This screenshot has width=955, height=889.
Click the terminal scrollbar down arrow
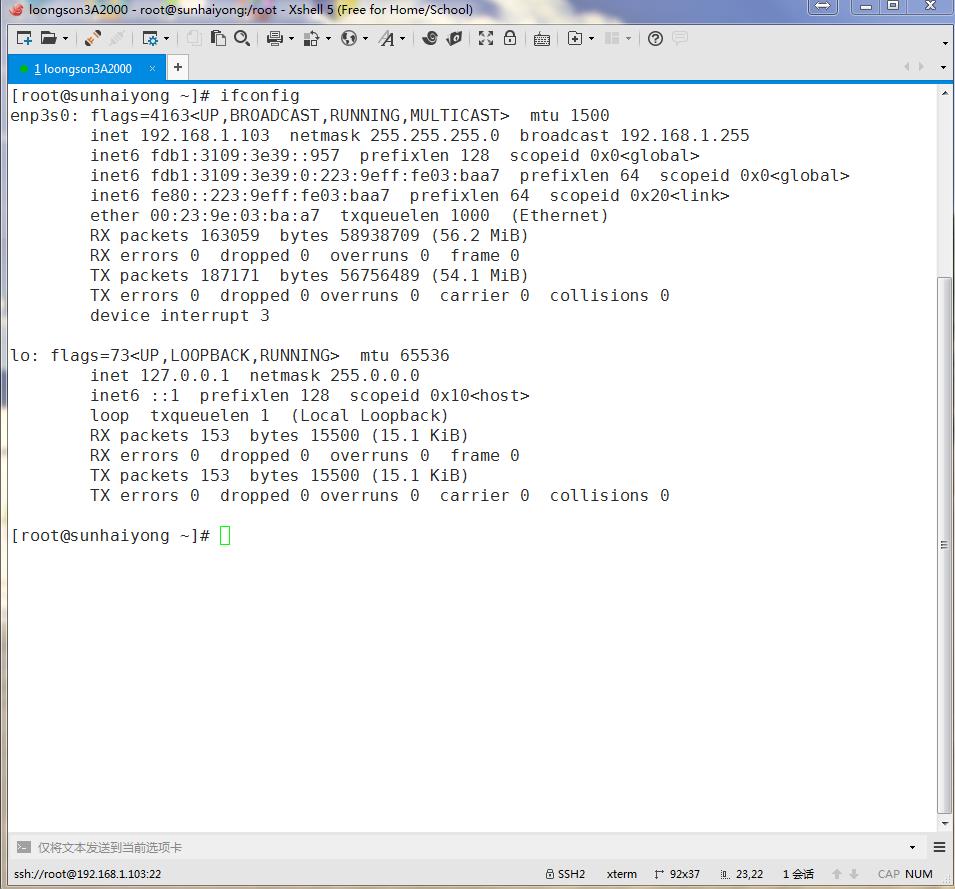945,823
